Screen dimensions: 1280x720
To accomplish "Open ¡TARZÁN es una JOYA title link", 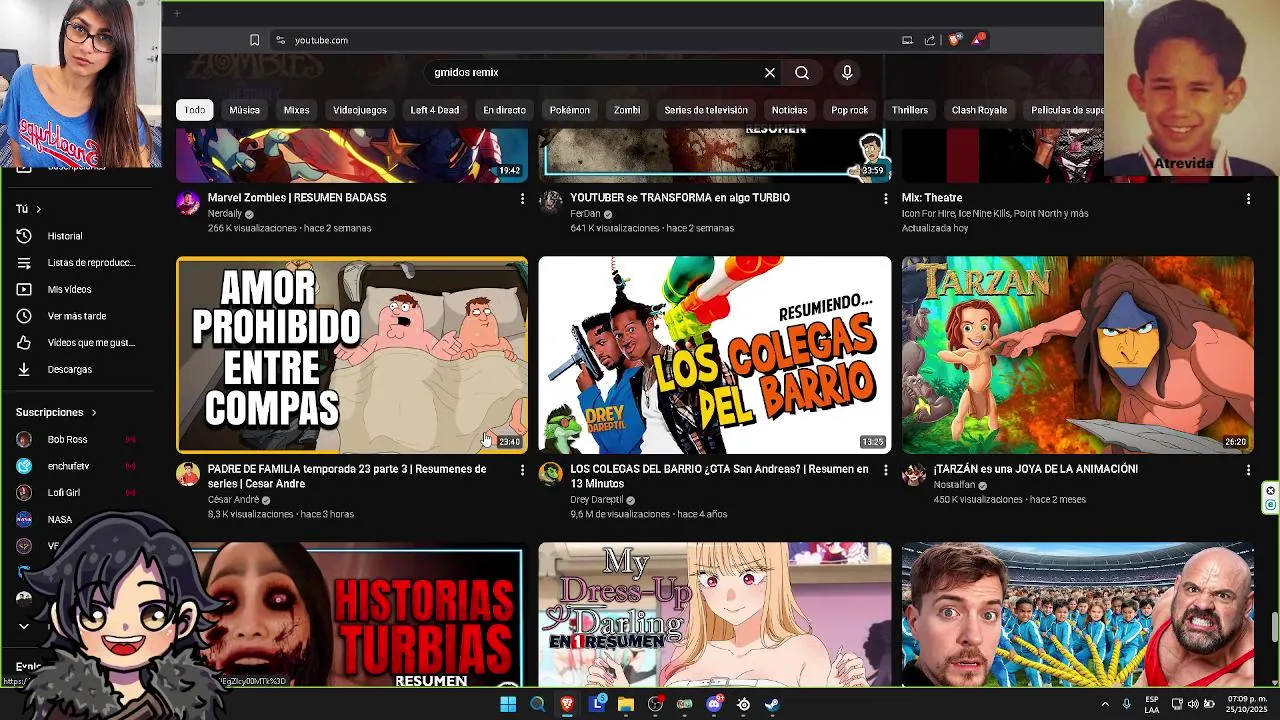I will click(x=1036, y=469).
